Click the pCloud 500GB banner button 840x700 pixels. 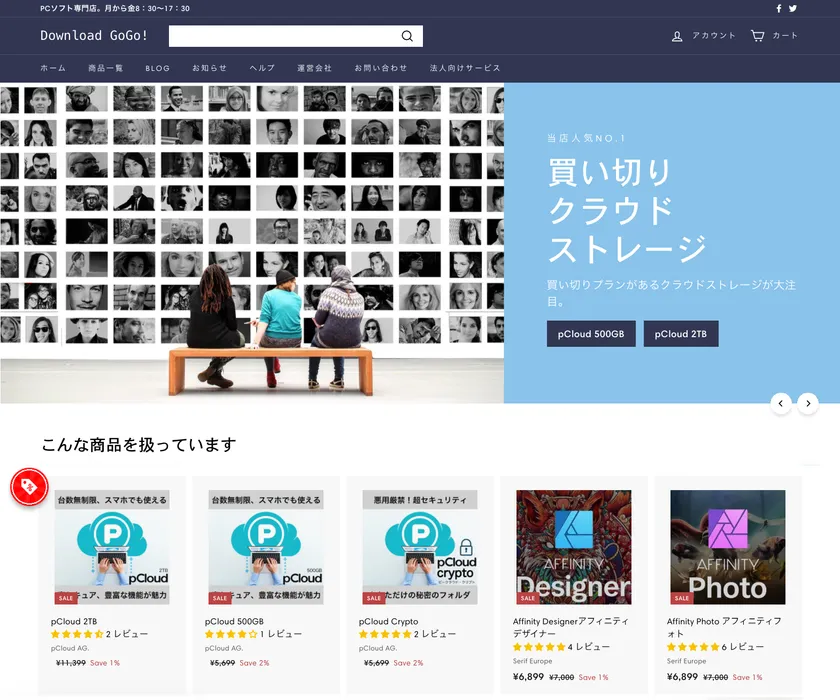coord(591,334)
